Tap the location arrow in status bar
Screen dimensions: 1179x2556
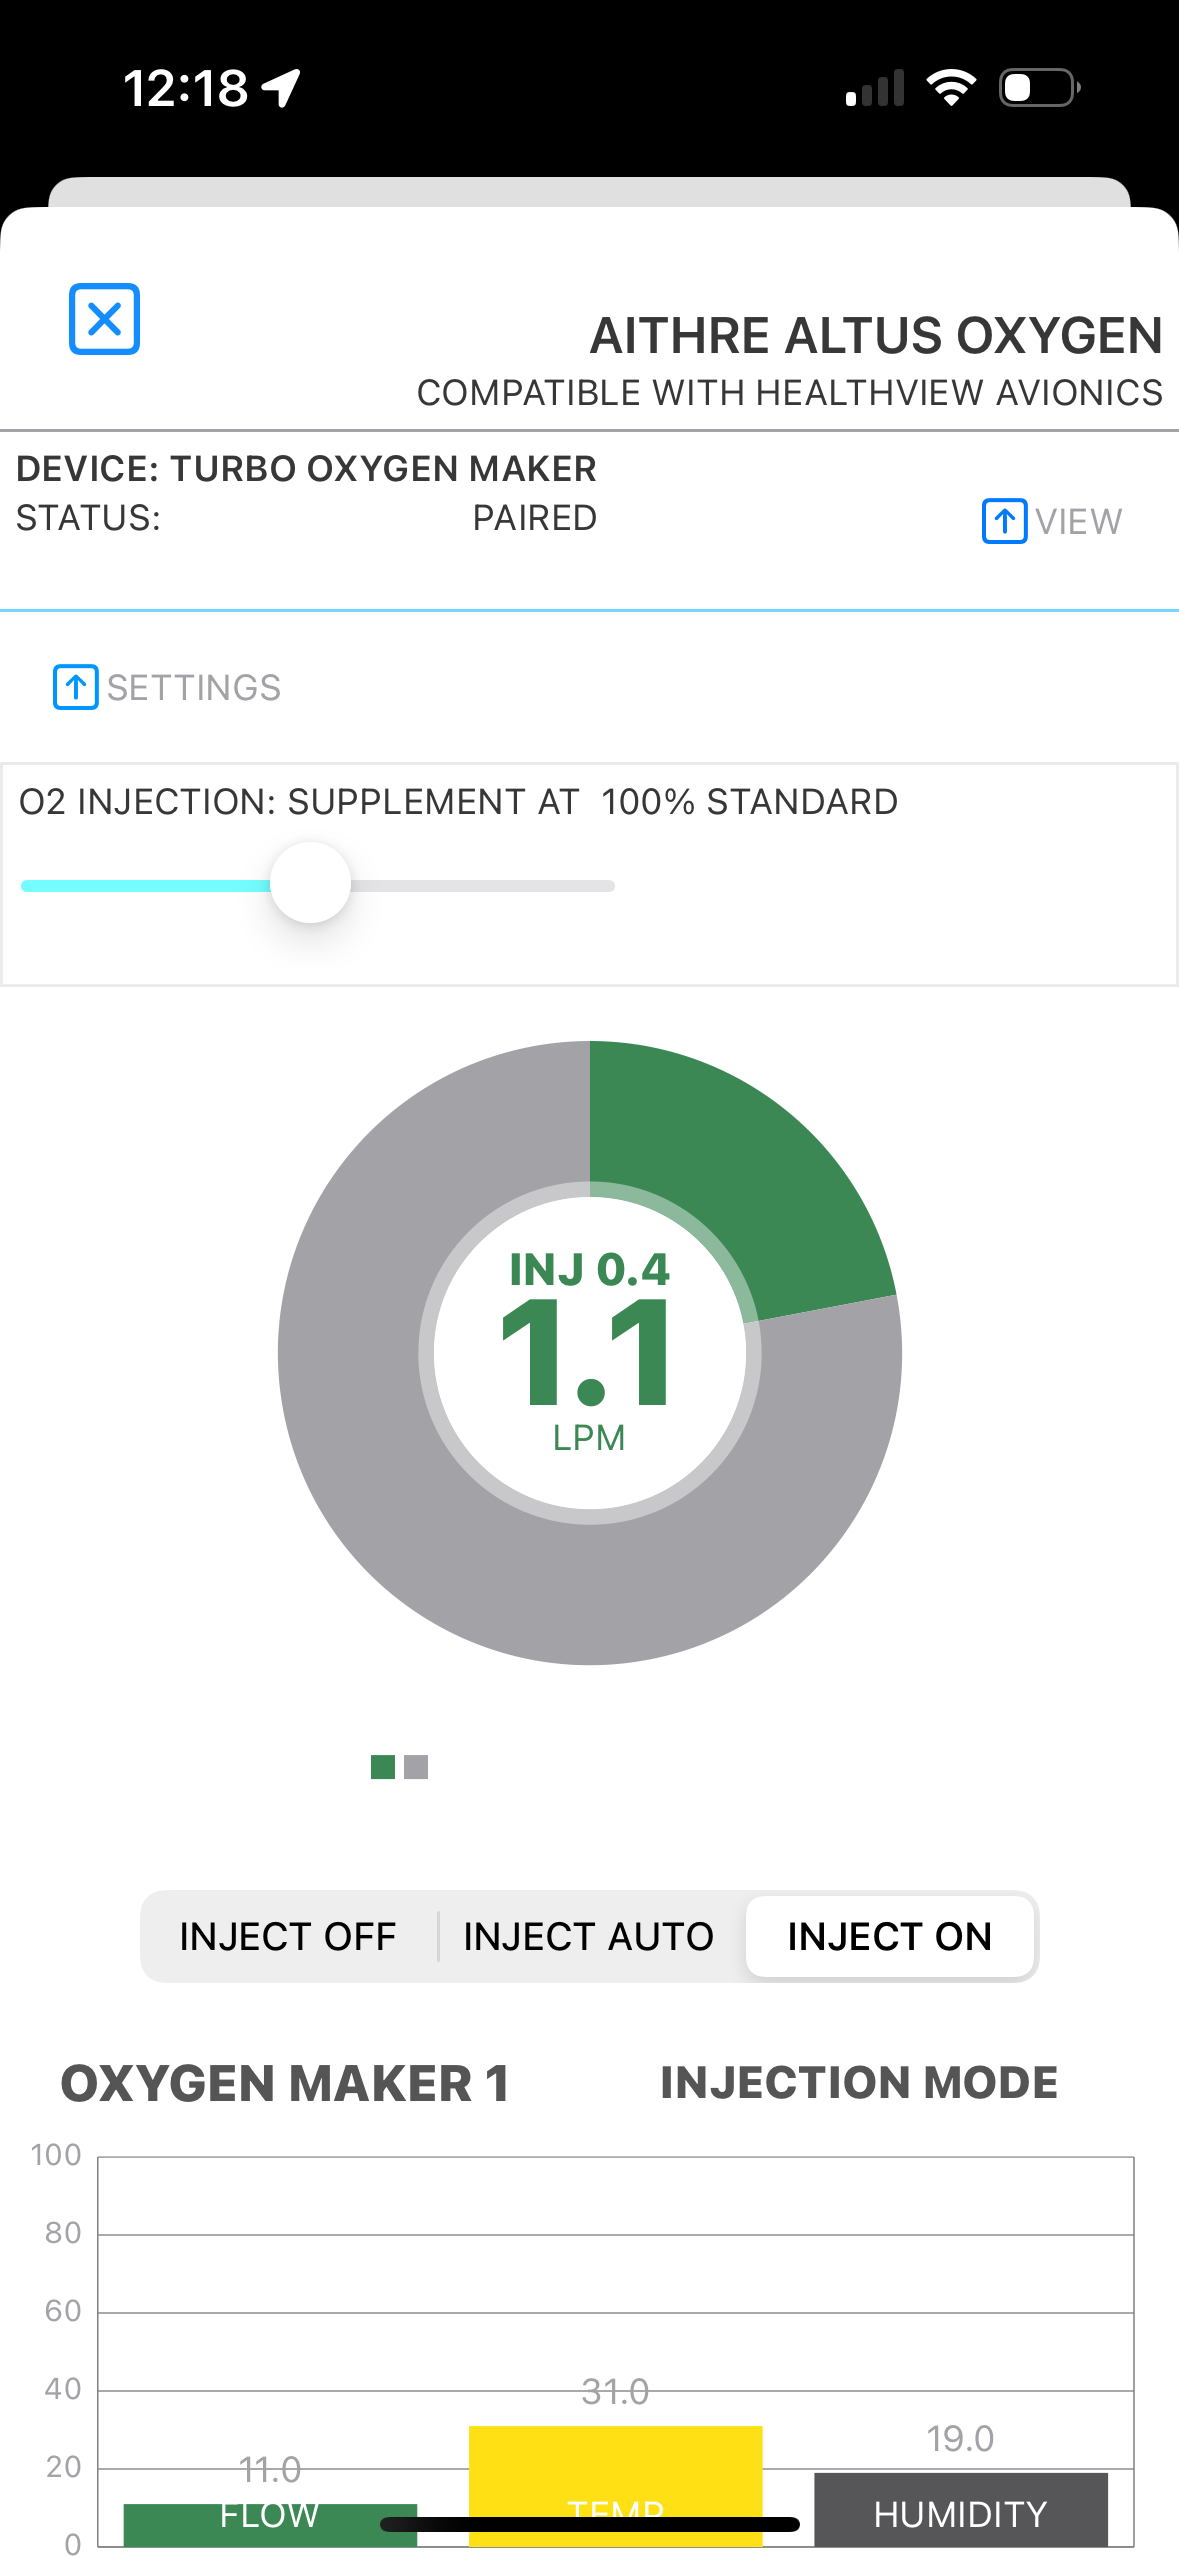281,88
